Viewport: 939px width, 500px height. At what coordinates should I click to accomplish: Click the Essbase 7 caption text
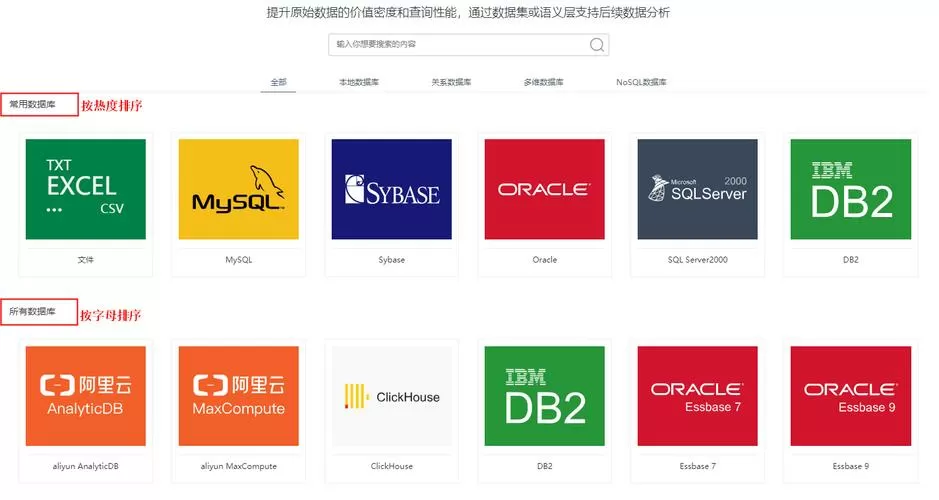[698, 466]
